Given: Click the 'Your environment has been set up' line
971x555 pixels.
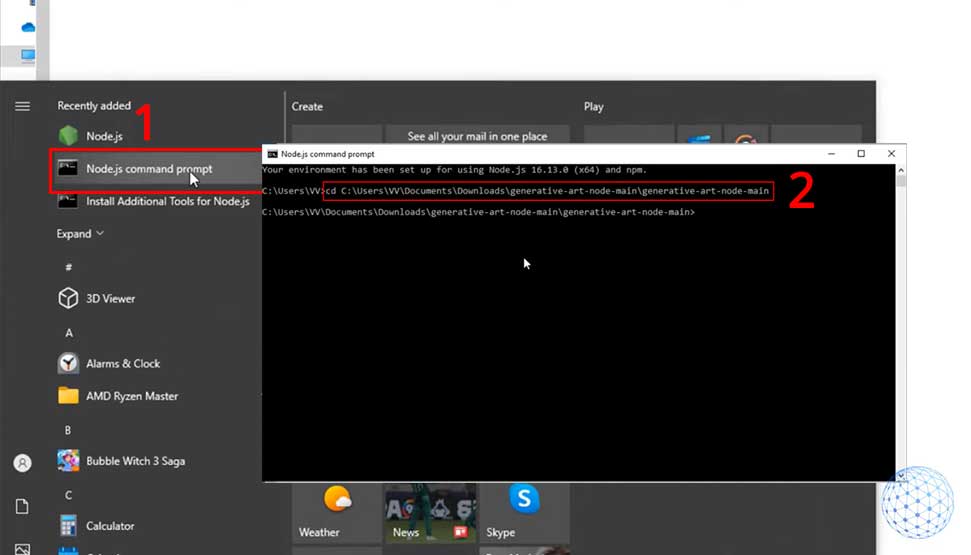Looking at the screenshot, I should 455,170.
